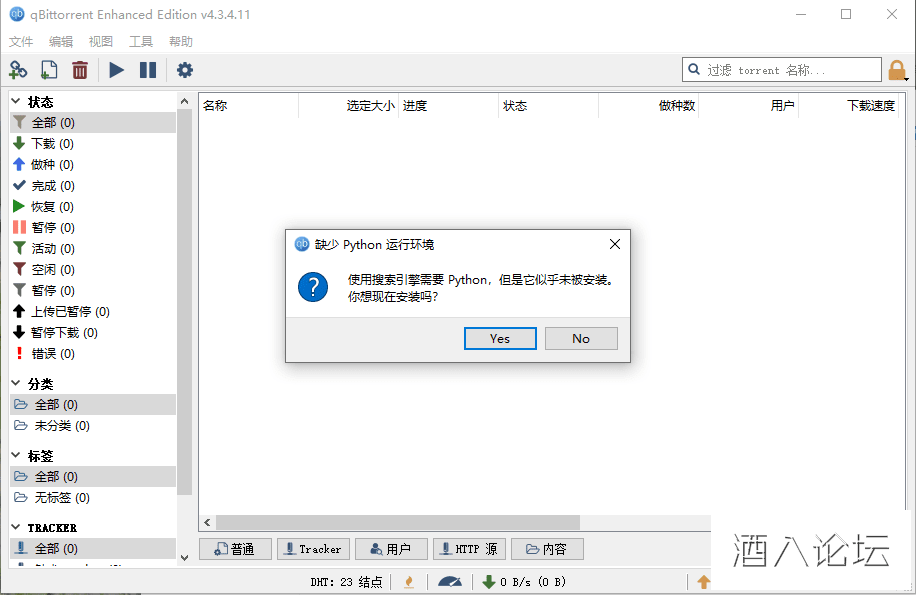Click the torrent name filter field
Viewport: 916px width, 595px height.
pyautogui.click(x=782, y=70)
